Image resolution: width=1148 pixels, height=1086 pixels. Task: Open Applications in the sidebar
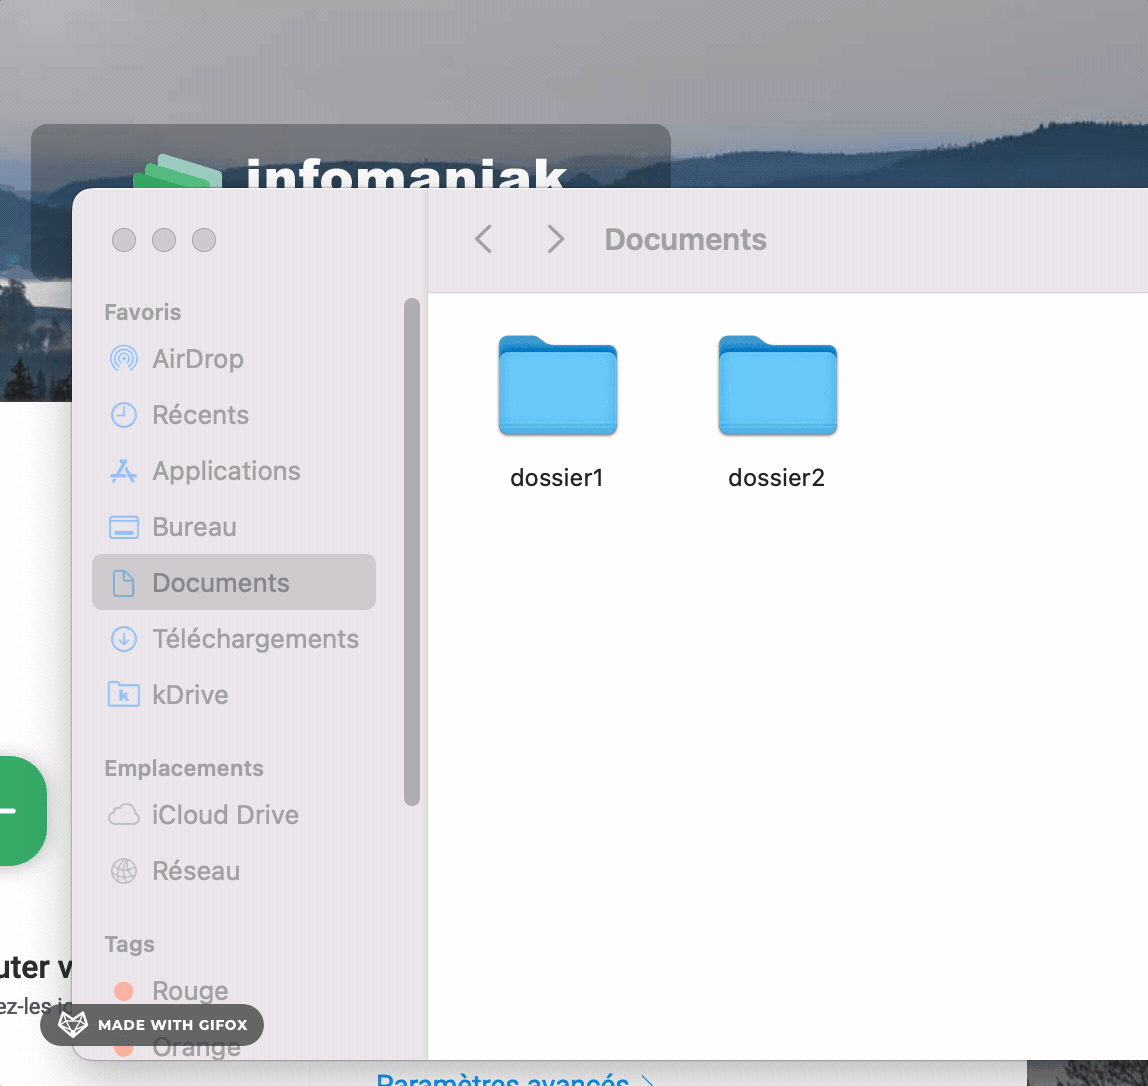pyautogui.click(x=225, y=471)
